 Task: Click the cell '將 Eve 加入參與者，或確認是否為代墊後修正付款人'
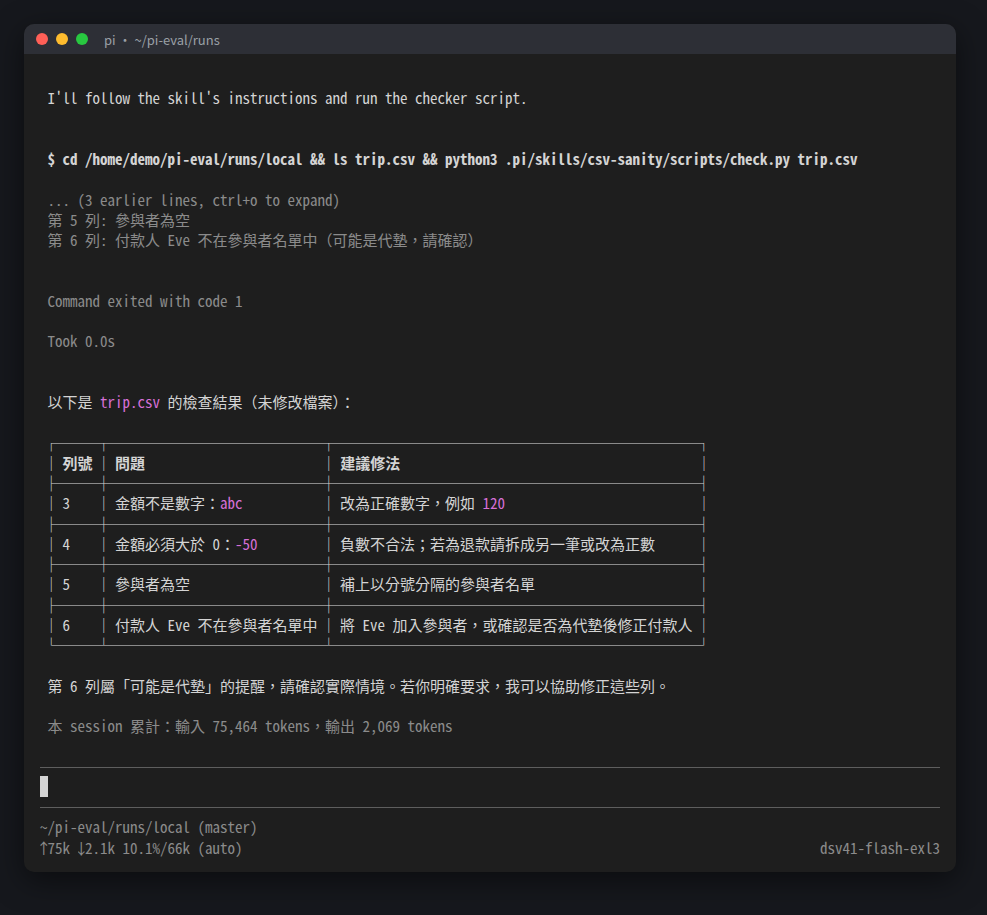click(x=516, y=626)
